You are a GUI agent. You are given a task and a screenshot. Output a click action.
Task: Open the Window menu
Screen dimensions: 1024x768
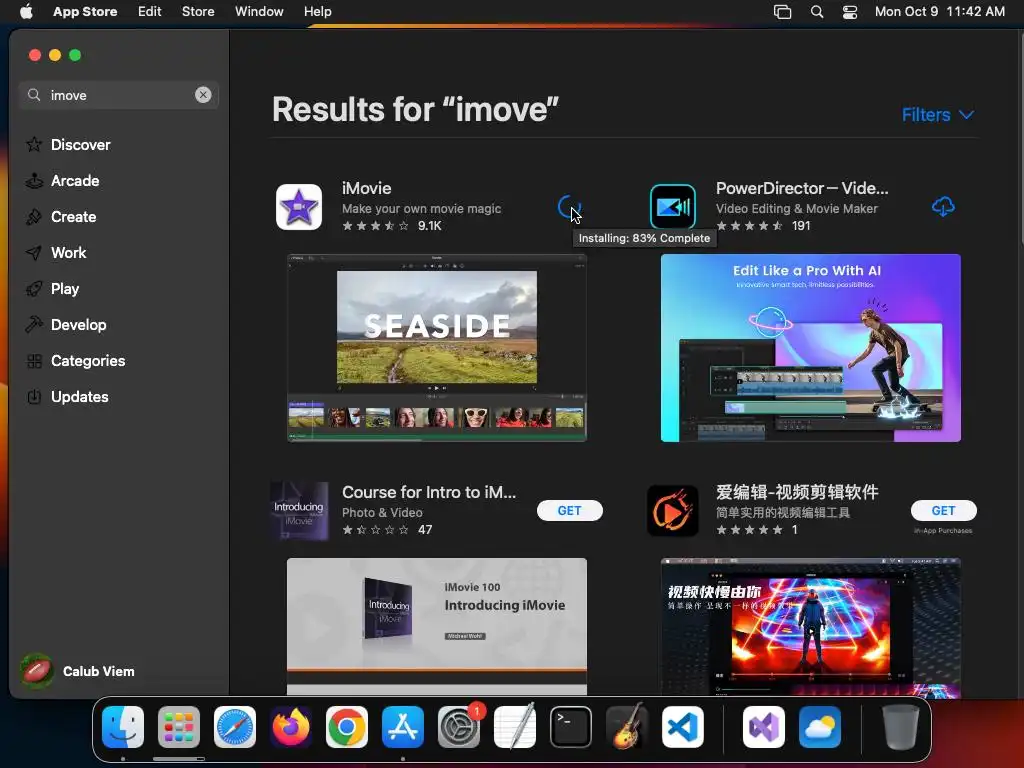259,11
